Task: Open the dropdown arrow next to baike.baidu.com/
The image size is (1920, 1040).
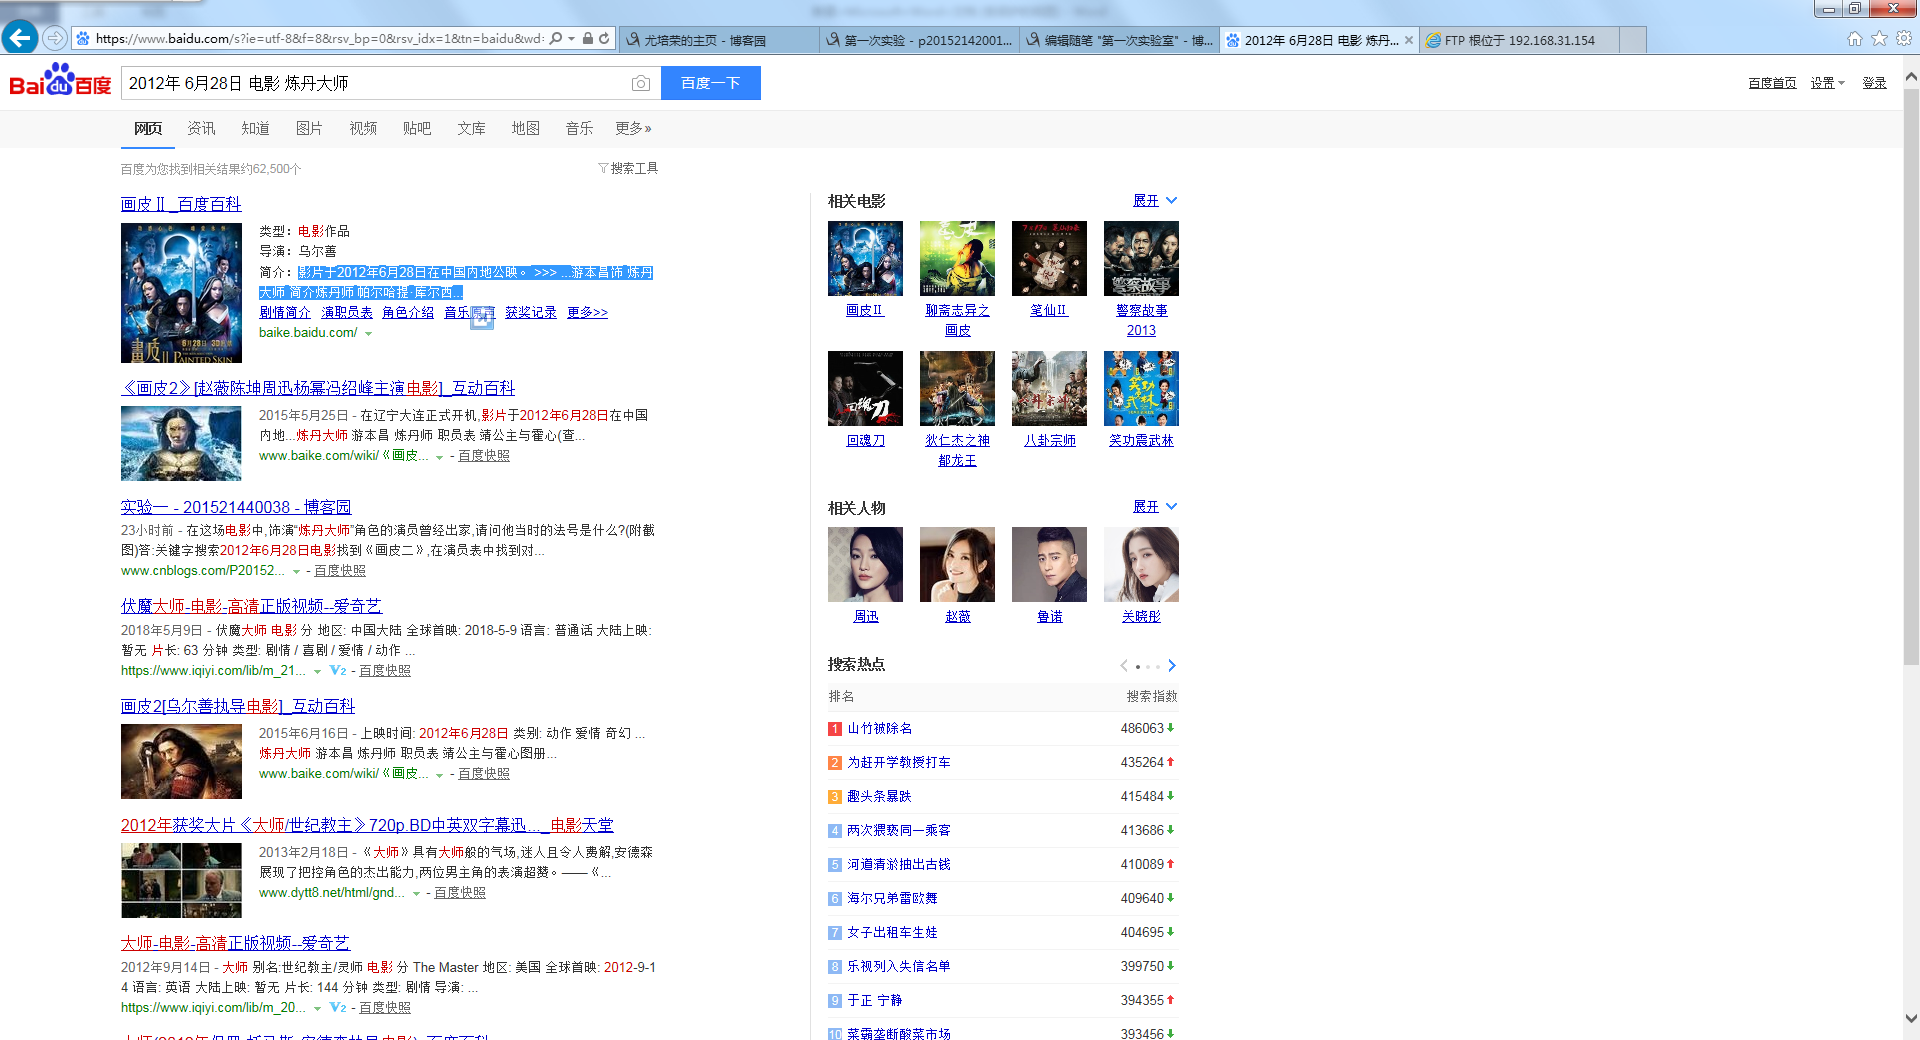Action: point(368,334)
